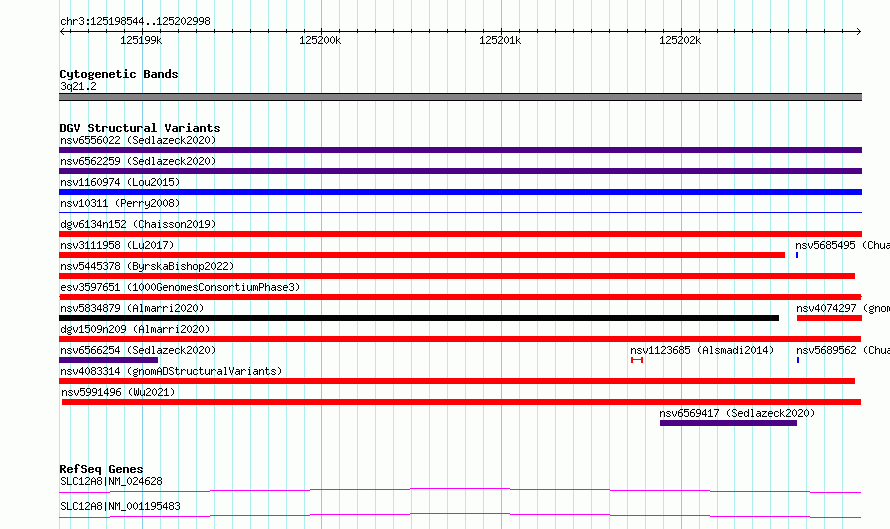
Task: Click the 125201k ruler tick label
Action: click(500, 40)
